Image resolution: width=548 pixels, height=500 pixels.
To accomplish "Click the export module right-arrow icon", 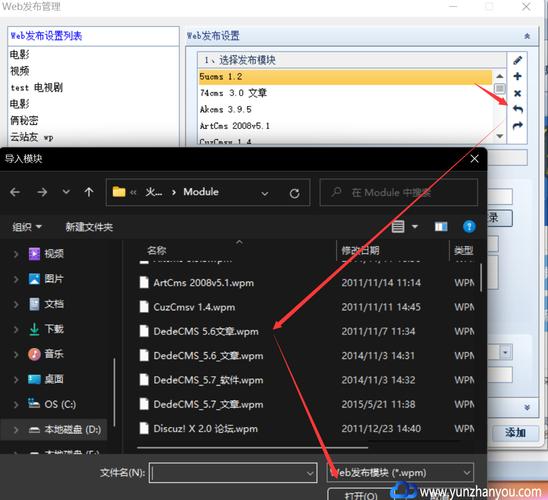I will pyautogui.click(x=518, y=125).
